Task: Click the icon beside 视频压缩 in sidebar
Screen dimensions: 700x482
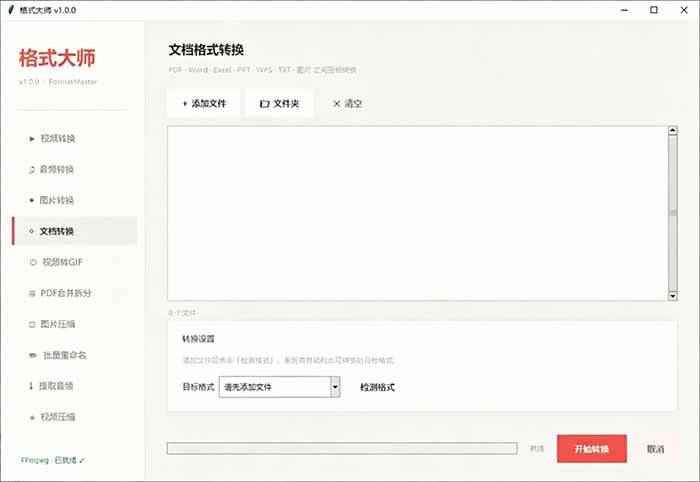Action: click(32, 417)
